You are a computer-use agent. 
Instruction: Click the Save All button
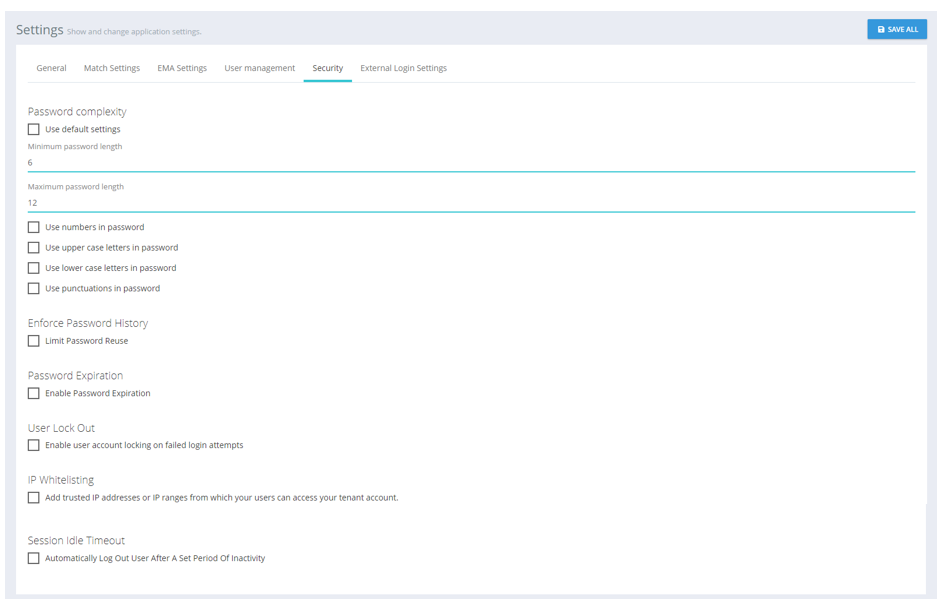[896, 29]
